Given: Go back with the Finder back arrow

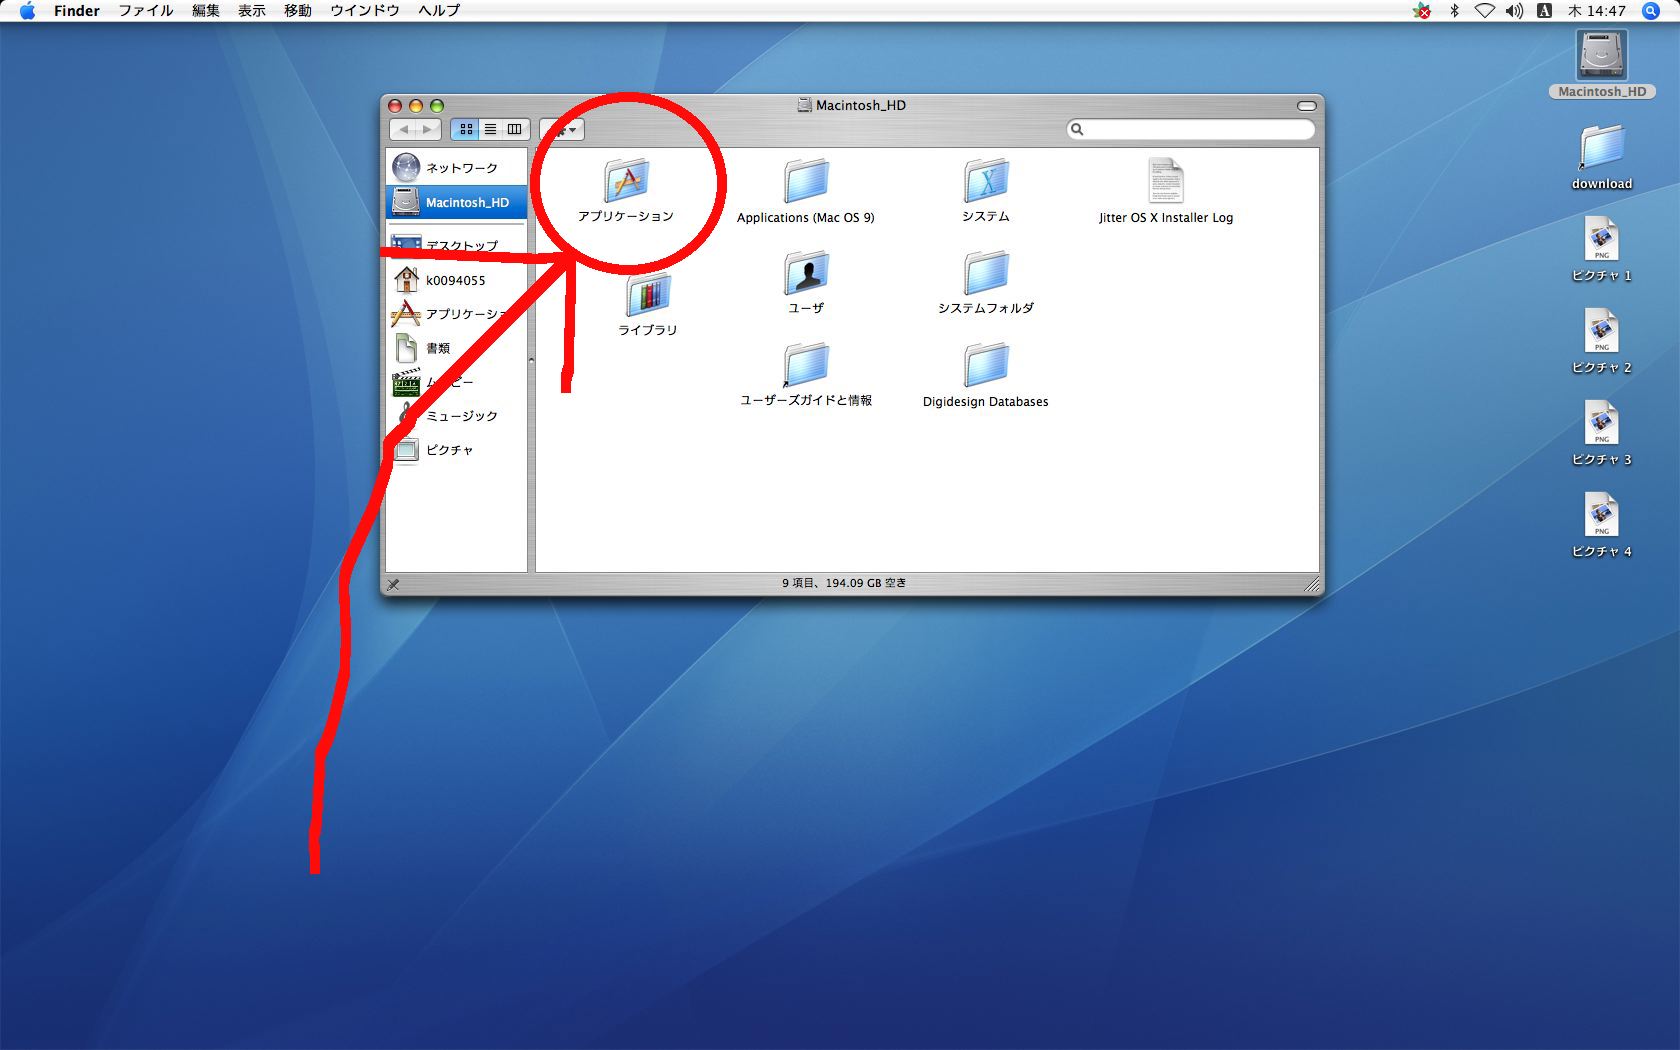Looking at the screenshot, I should click(403, 129).
